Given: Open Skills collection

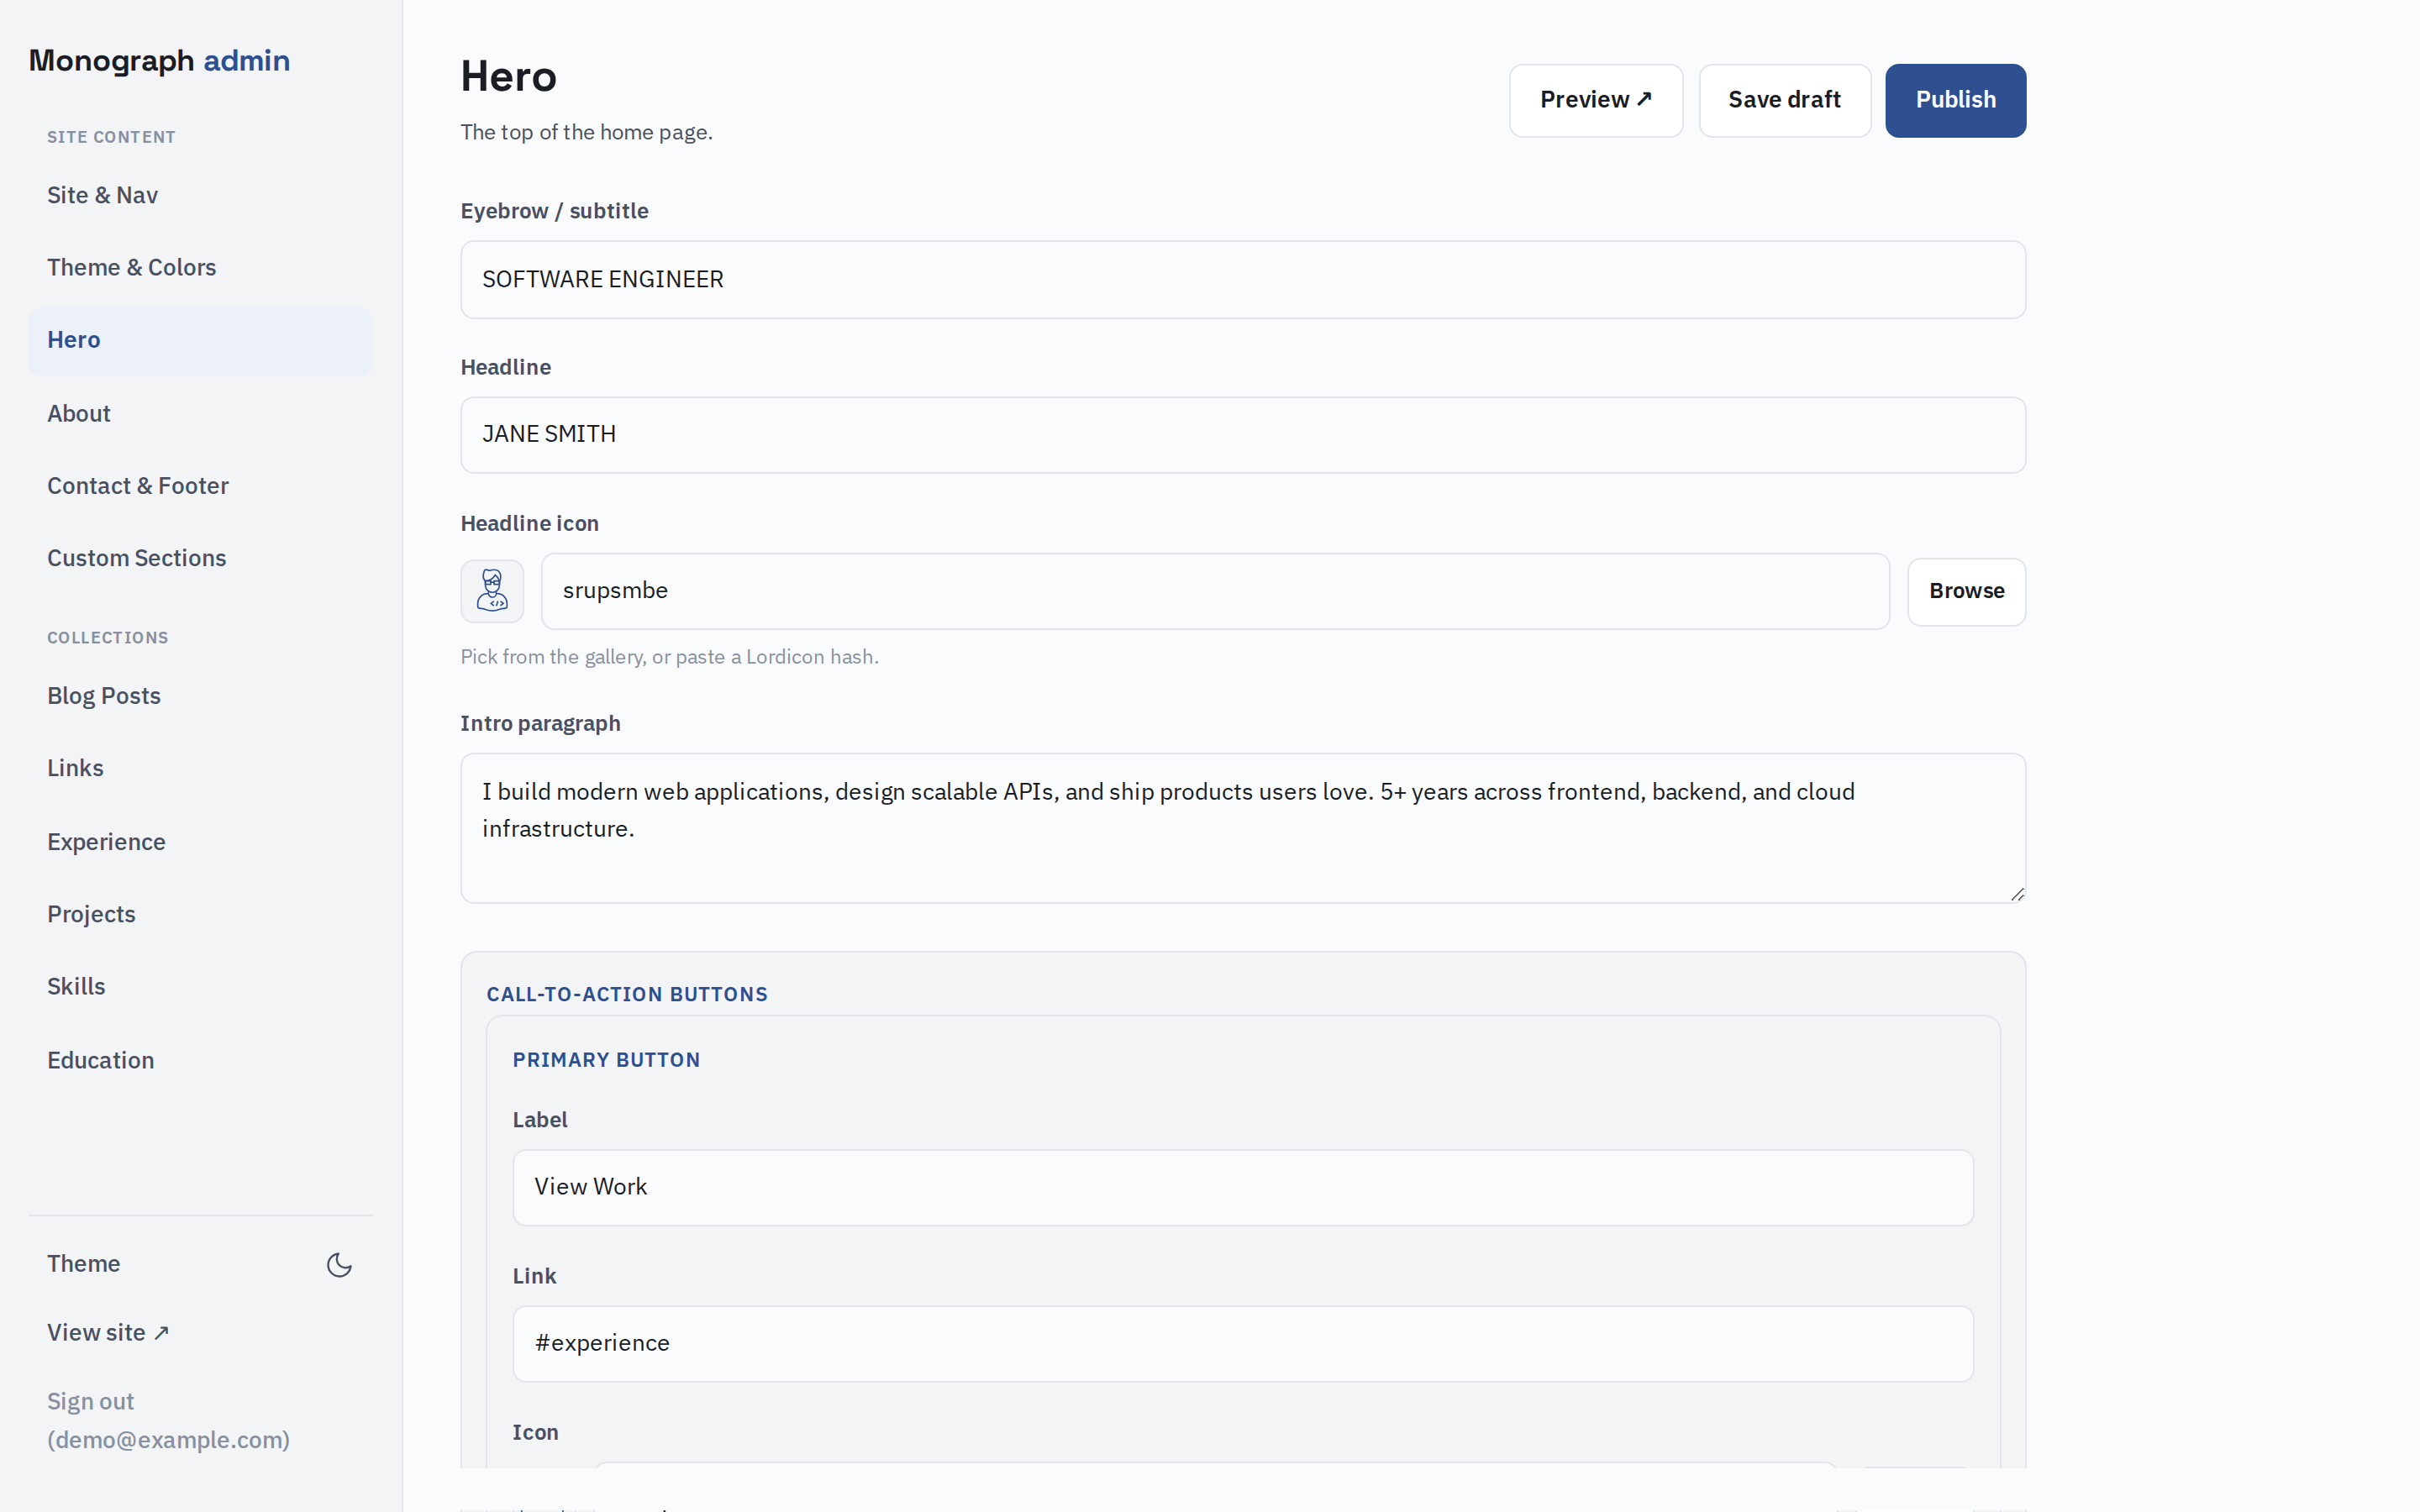Looking at the screenshot, I should [200, 986].
